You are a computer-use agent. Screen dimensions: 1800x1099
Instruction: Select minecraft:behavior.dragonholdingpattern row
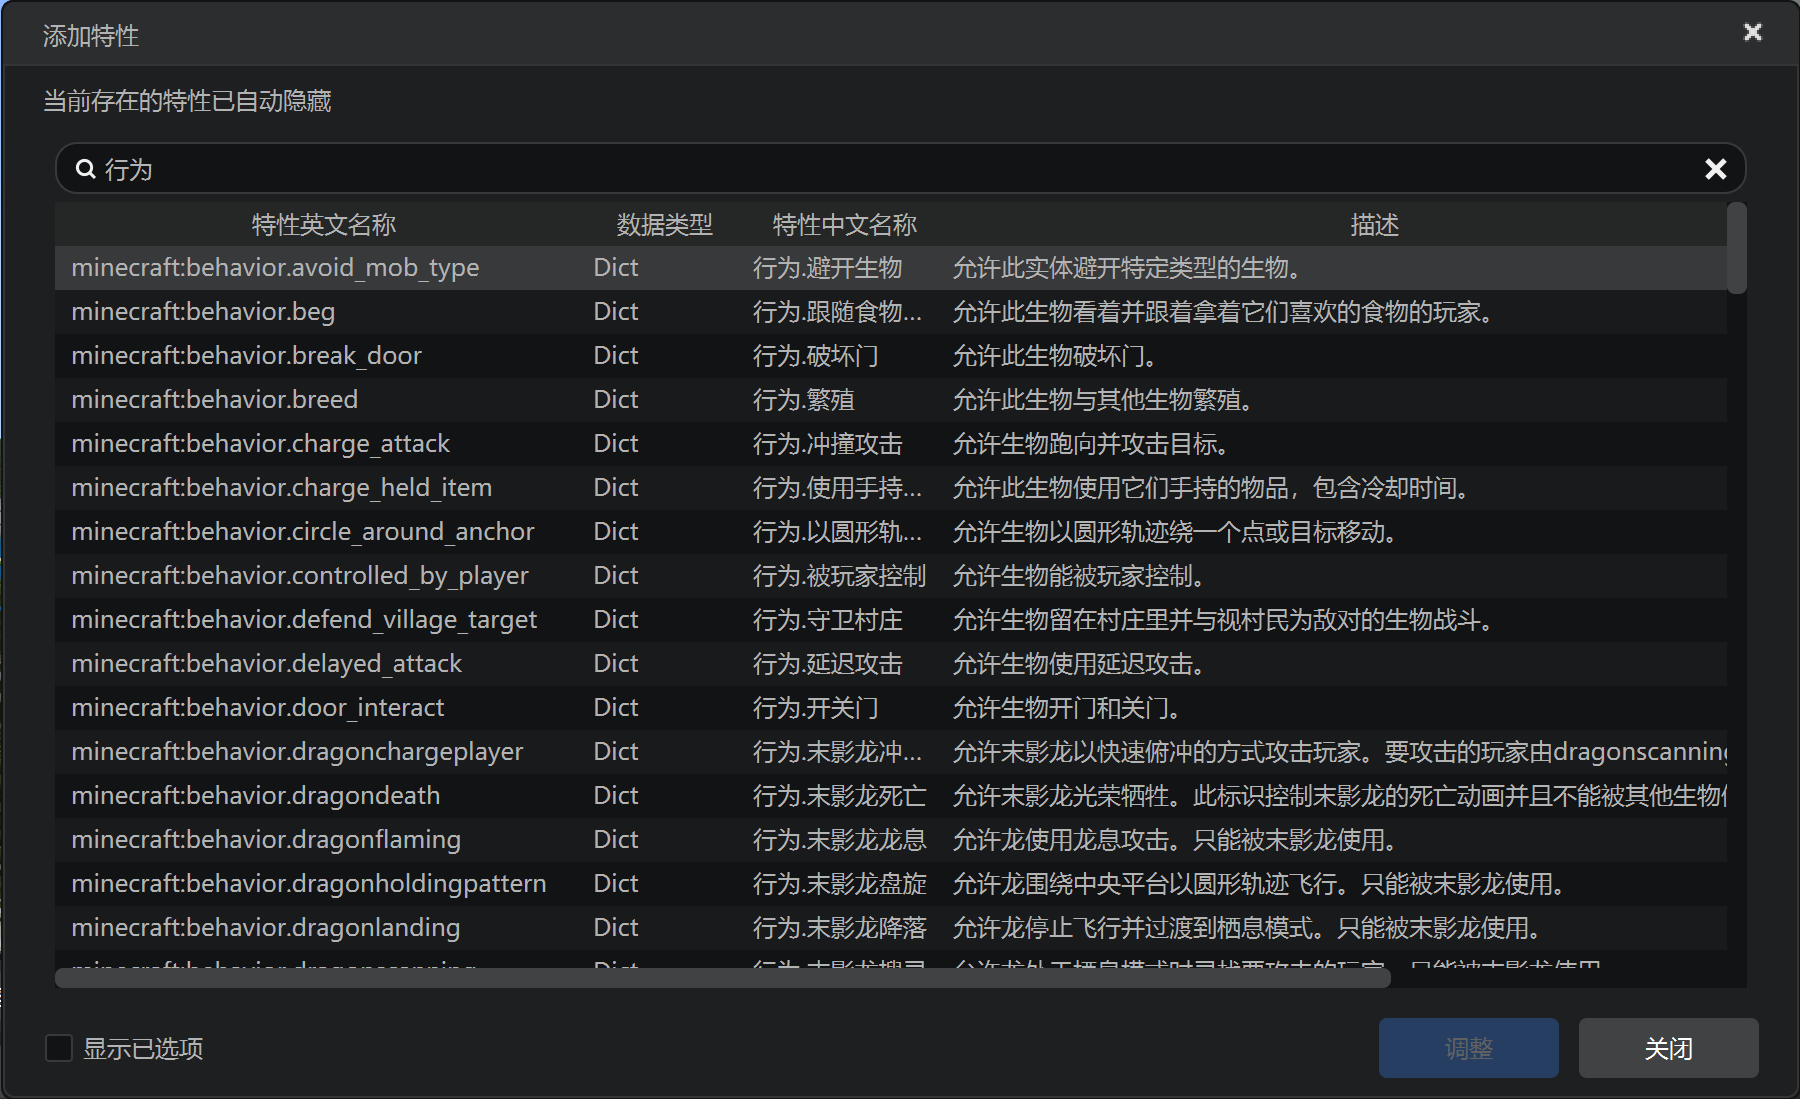tap(891, 884)
